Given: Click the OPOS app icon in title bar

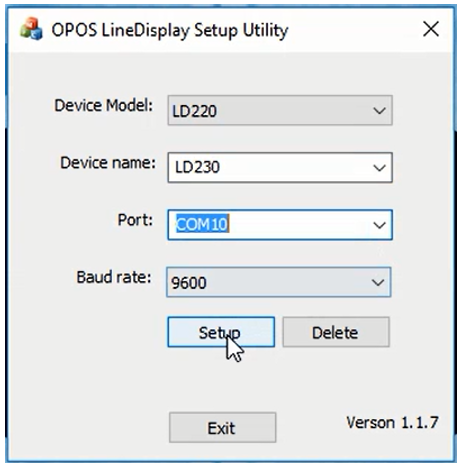Looking at the screenshot, I should click(x=31, y=29).
